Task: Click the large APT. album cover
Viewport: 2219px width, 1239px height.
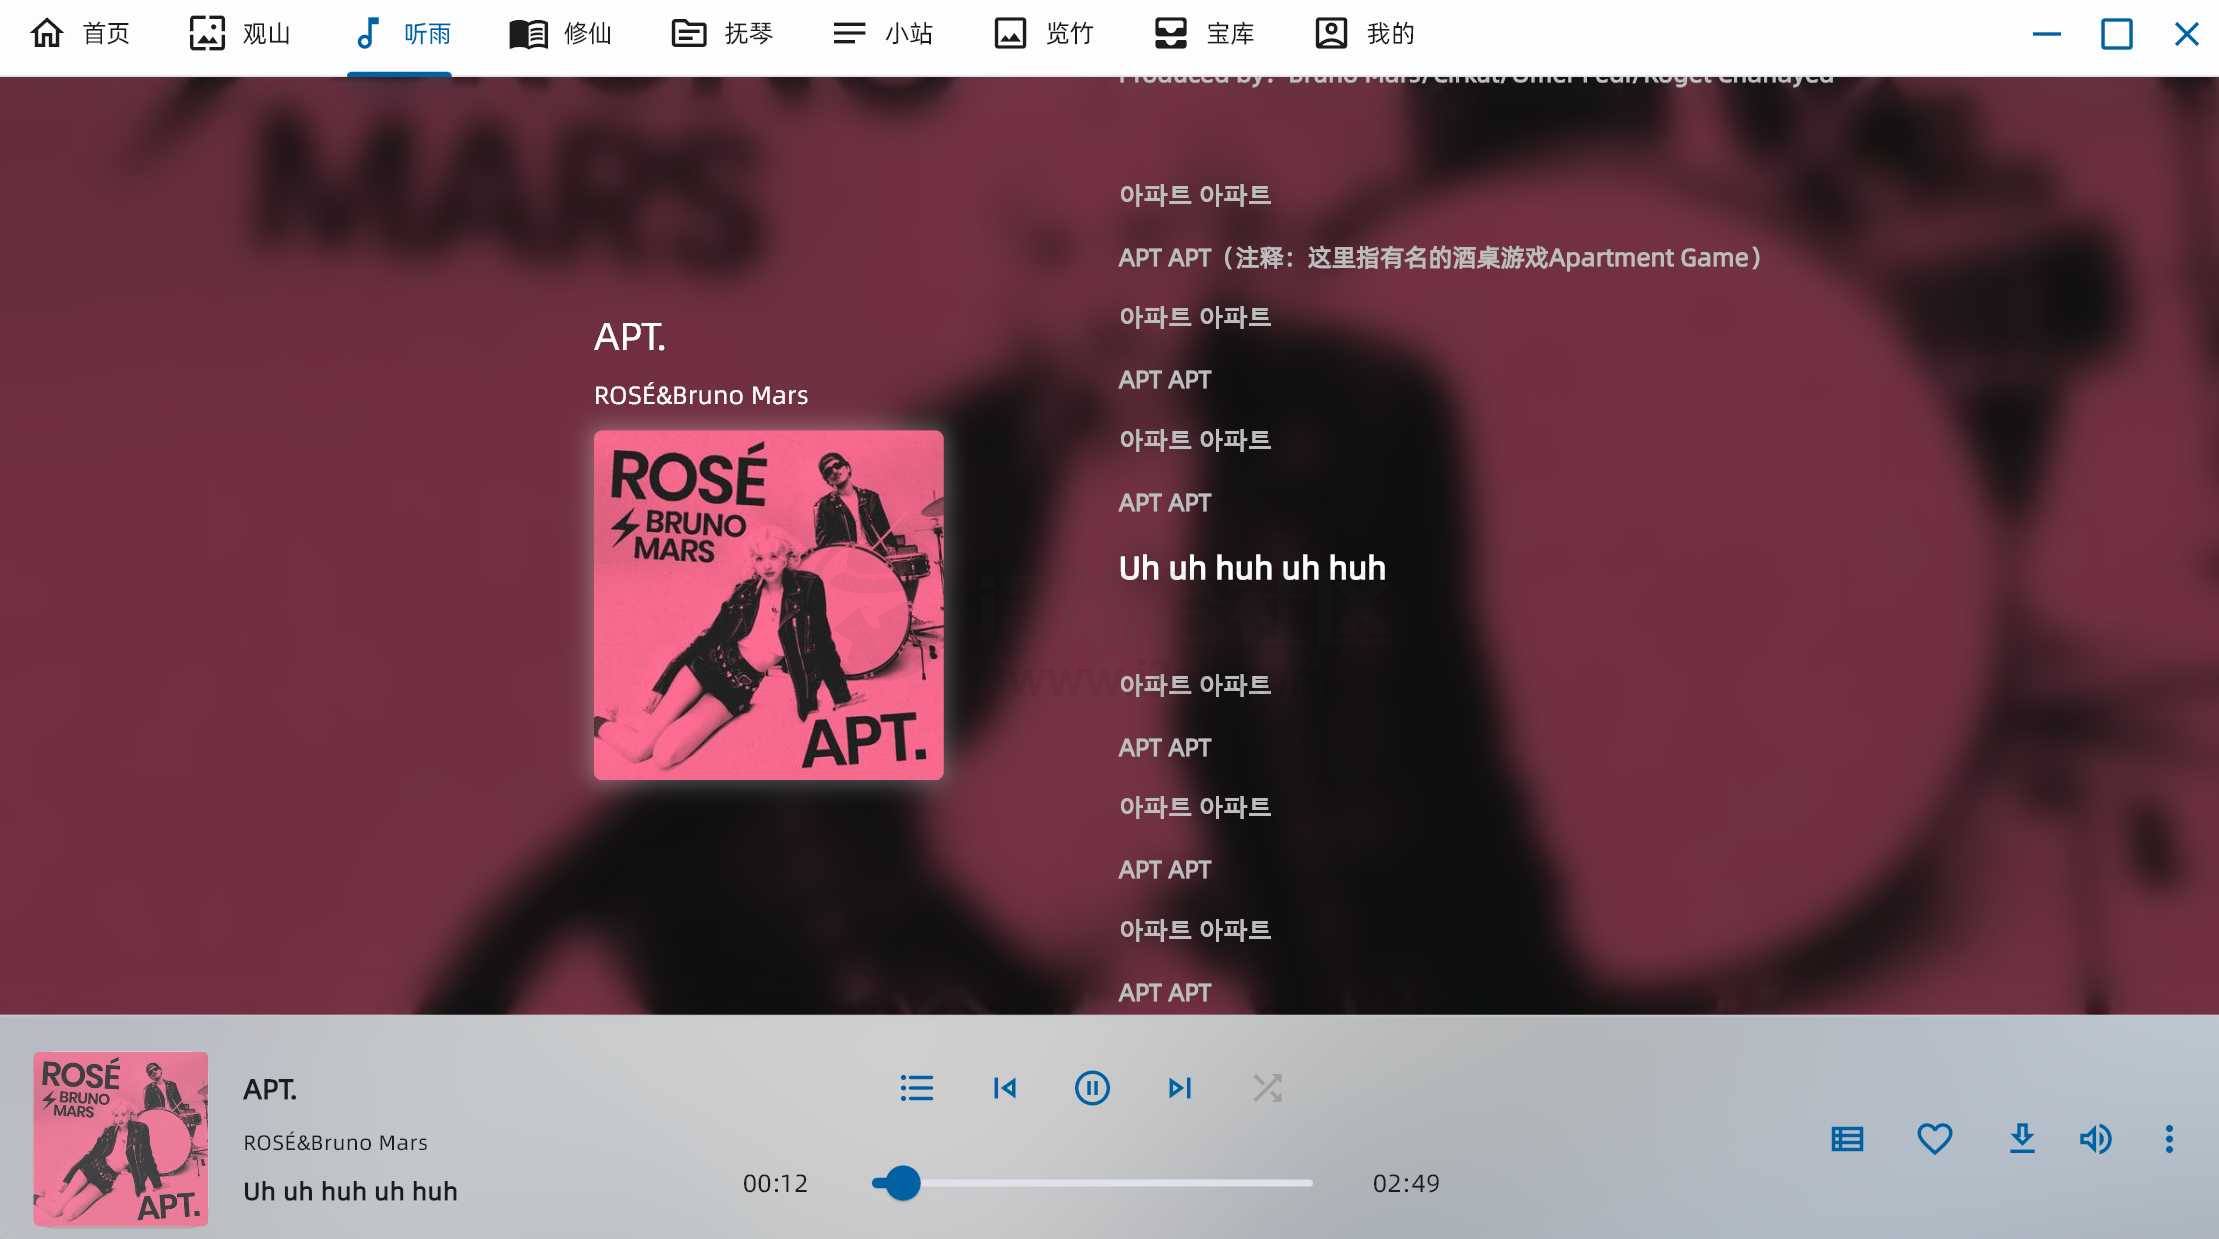Action: [x=769, y=605]
